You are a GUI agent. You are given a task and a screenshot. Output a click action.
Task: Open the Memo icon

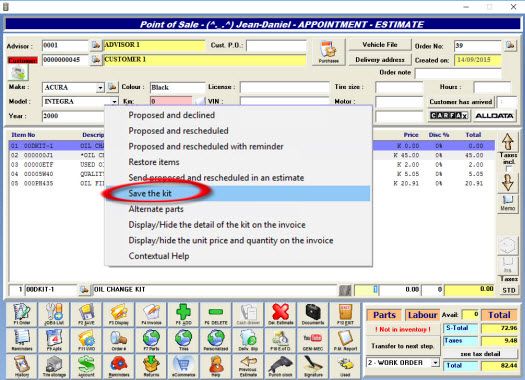pos(508,203)
